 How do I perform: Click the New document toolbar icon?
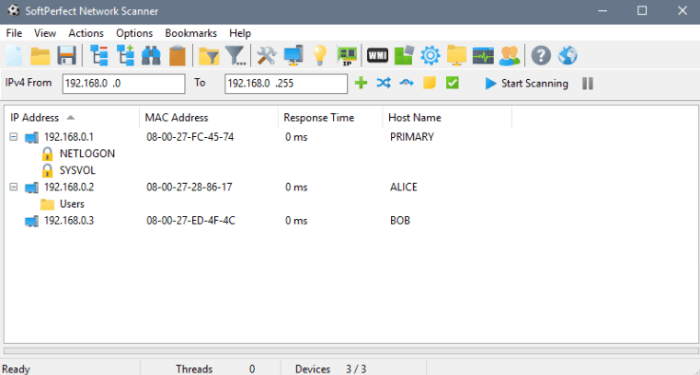click(x=14, y=56)
